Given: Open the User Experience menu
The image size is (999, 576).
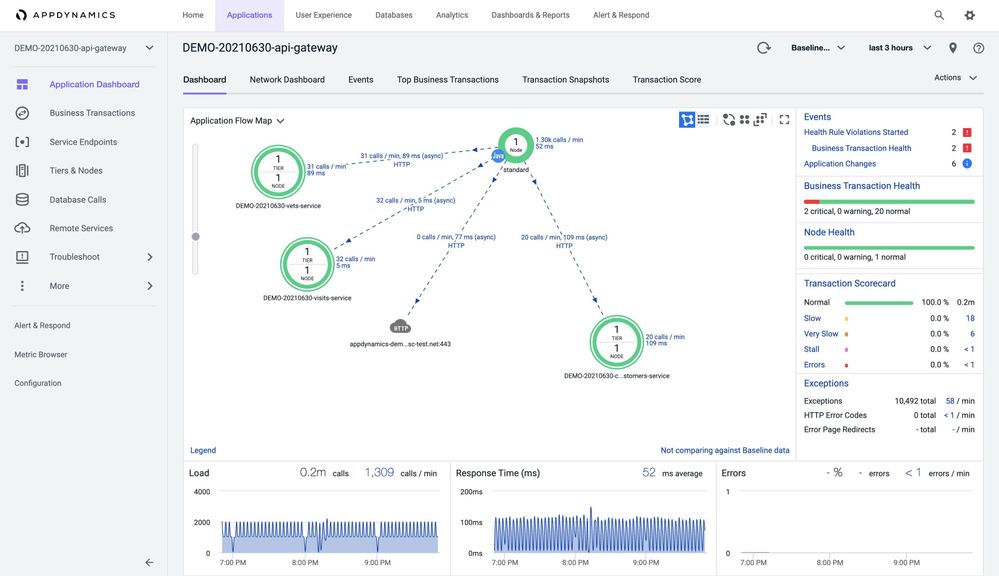Looking at the screenshot, I should click(323, 15).
